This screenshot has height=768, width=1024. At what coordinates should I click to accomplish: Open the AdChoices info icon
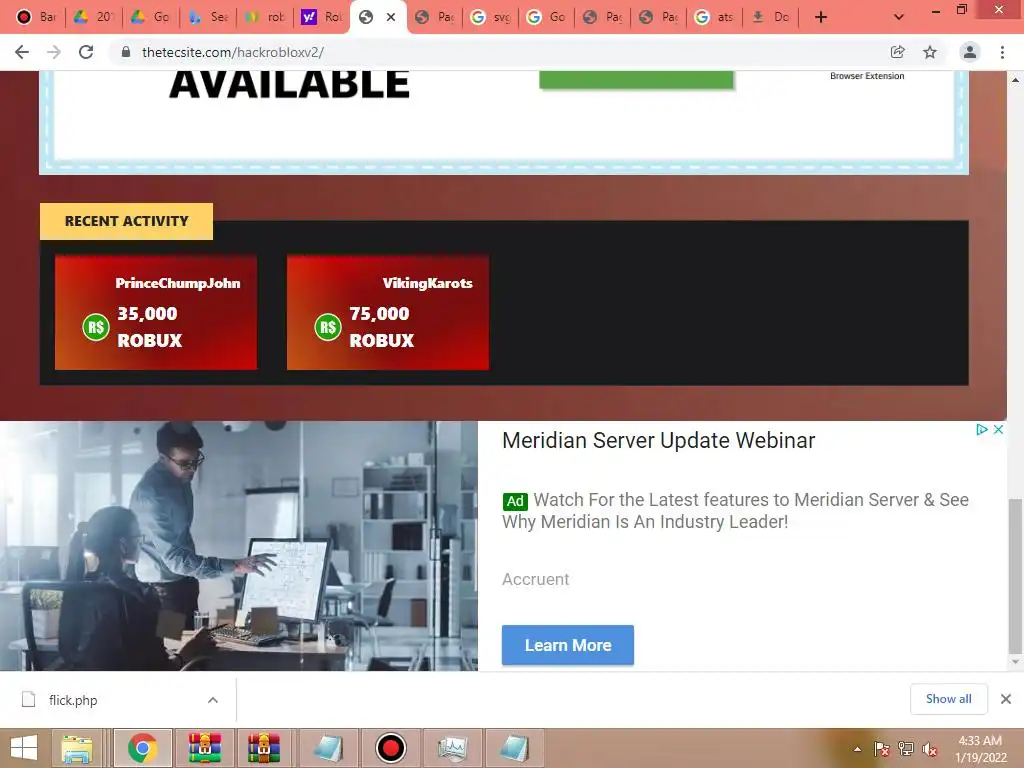pos(981,430)
